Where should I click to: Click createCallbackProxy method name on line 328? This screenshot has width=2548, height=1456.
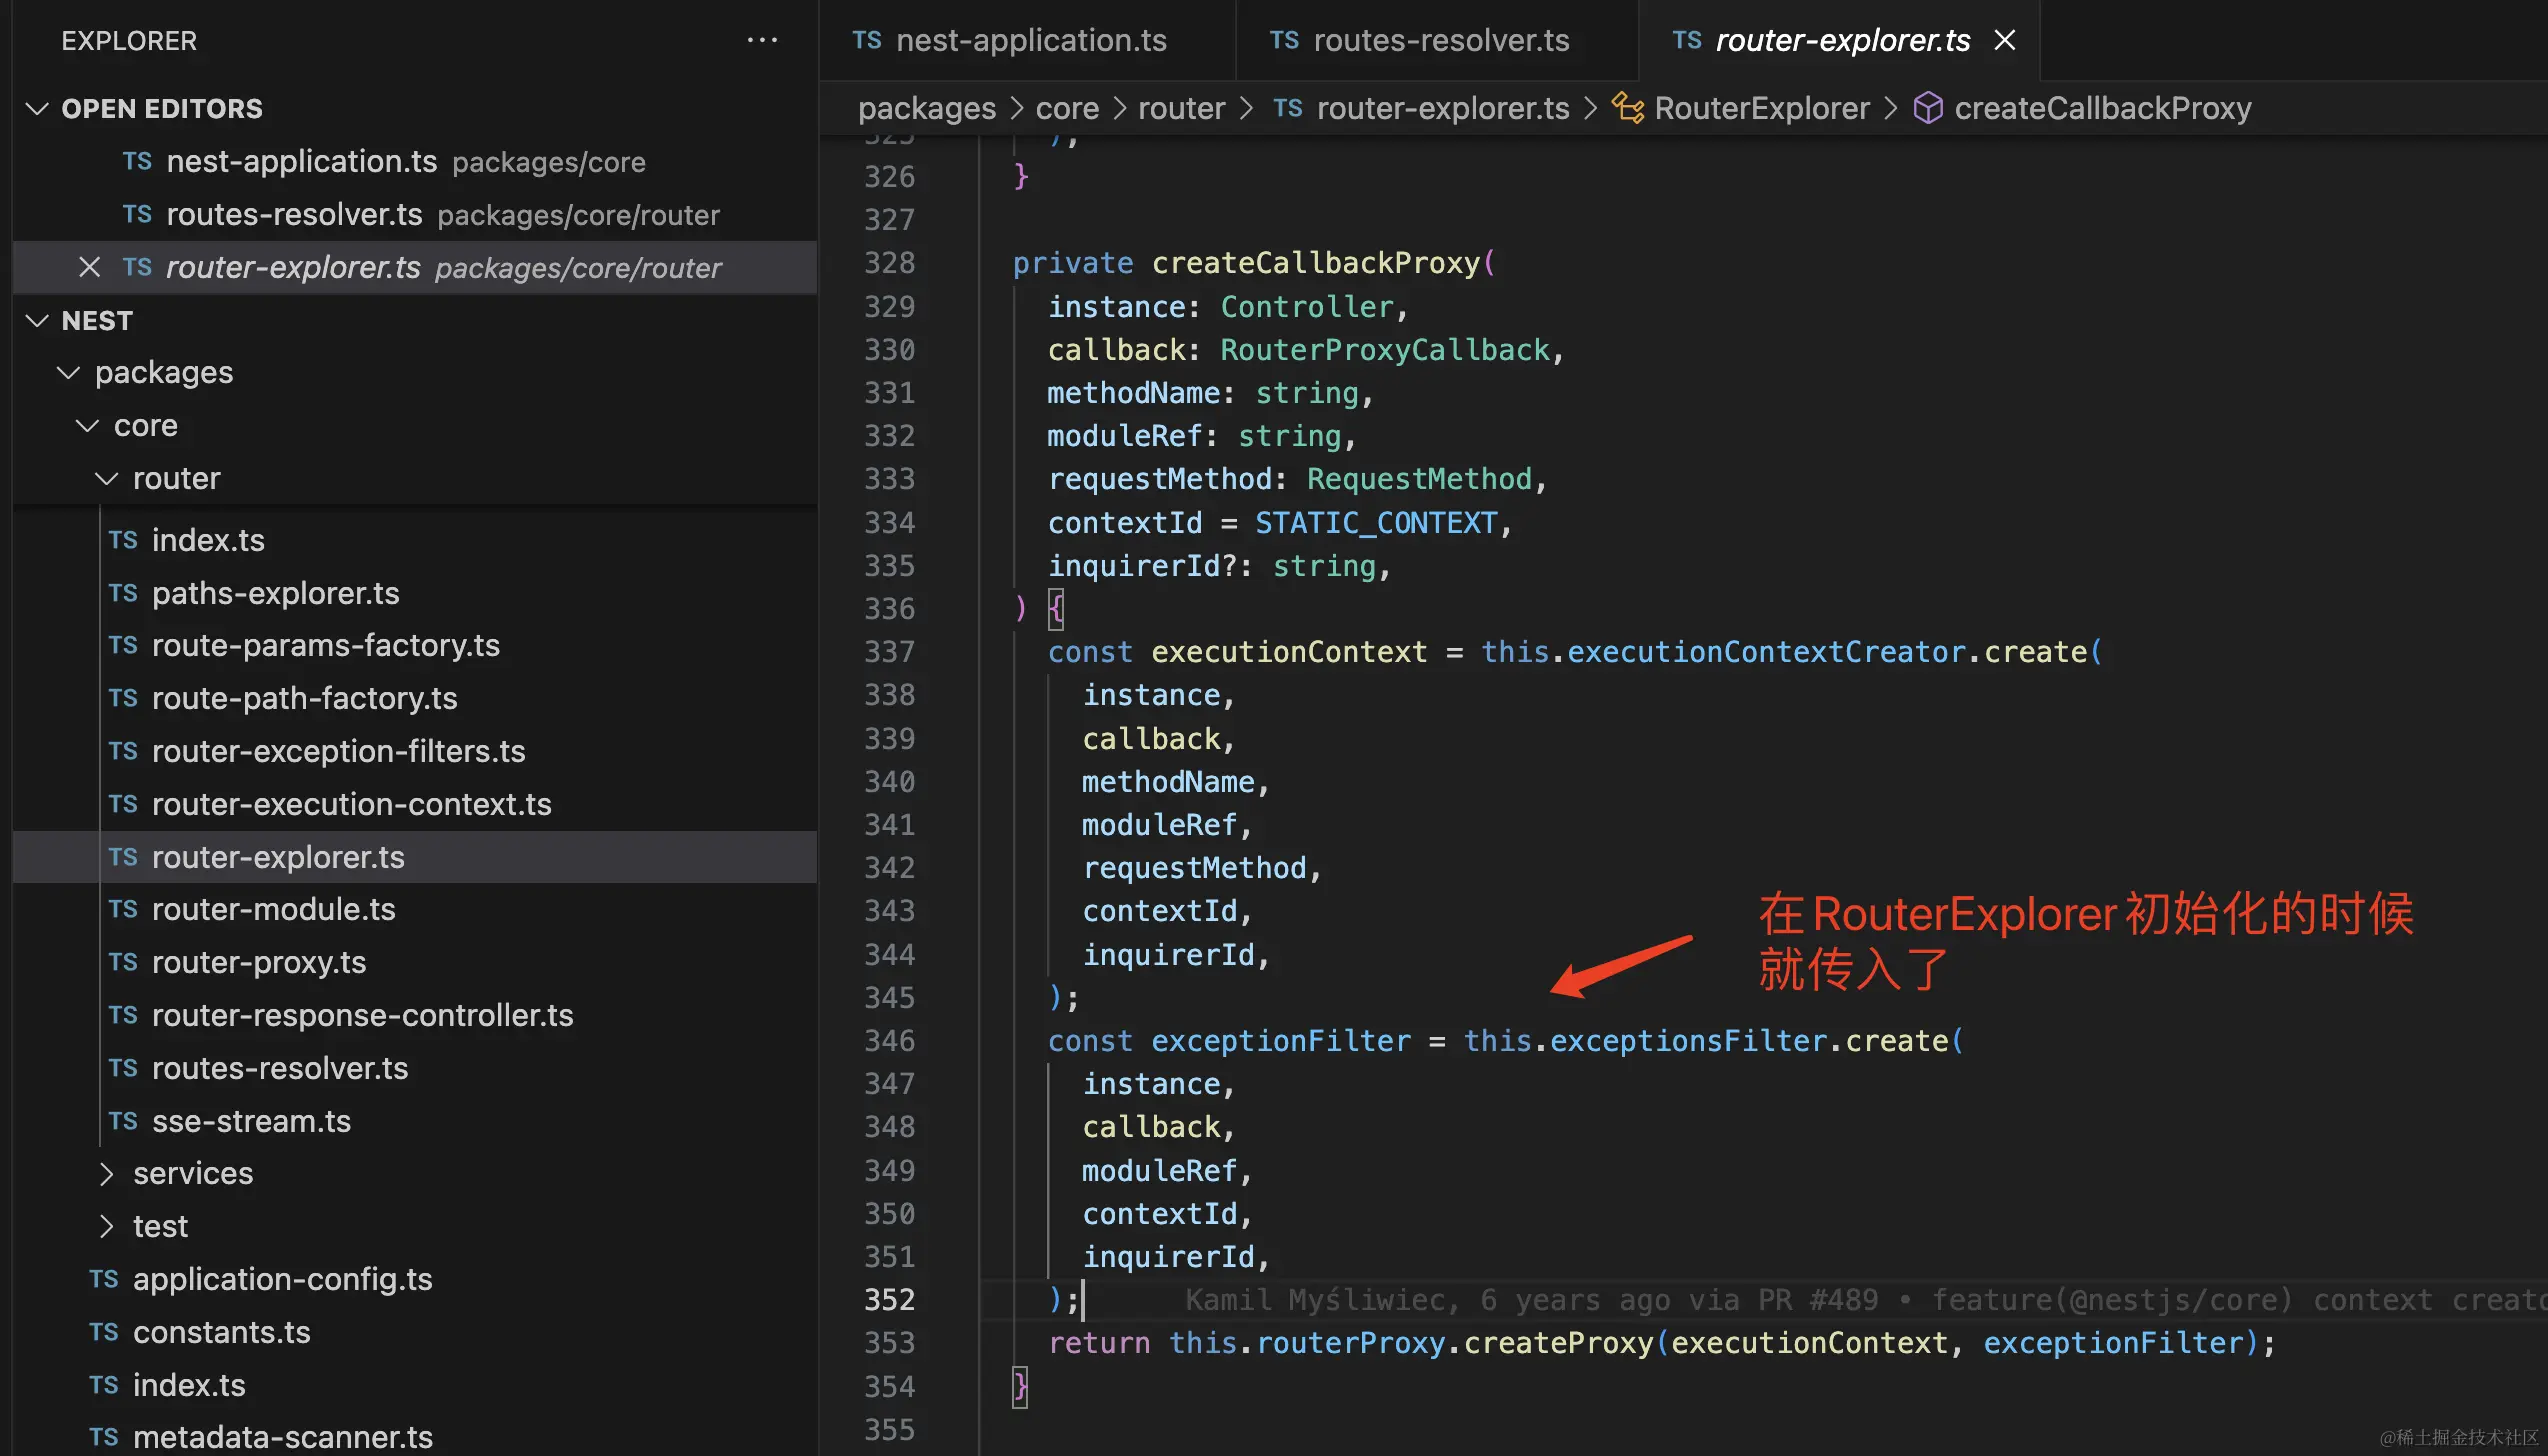click(x=1315, y=263)
